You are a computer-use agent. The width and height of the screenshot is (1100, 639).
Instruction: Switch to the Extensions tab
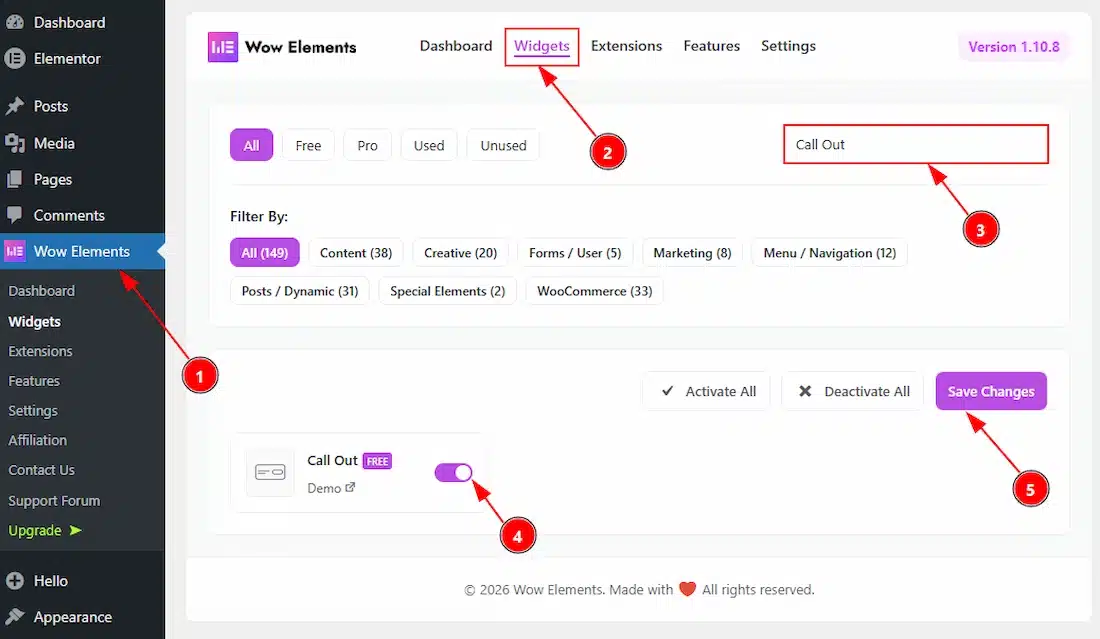(626, 46)
